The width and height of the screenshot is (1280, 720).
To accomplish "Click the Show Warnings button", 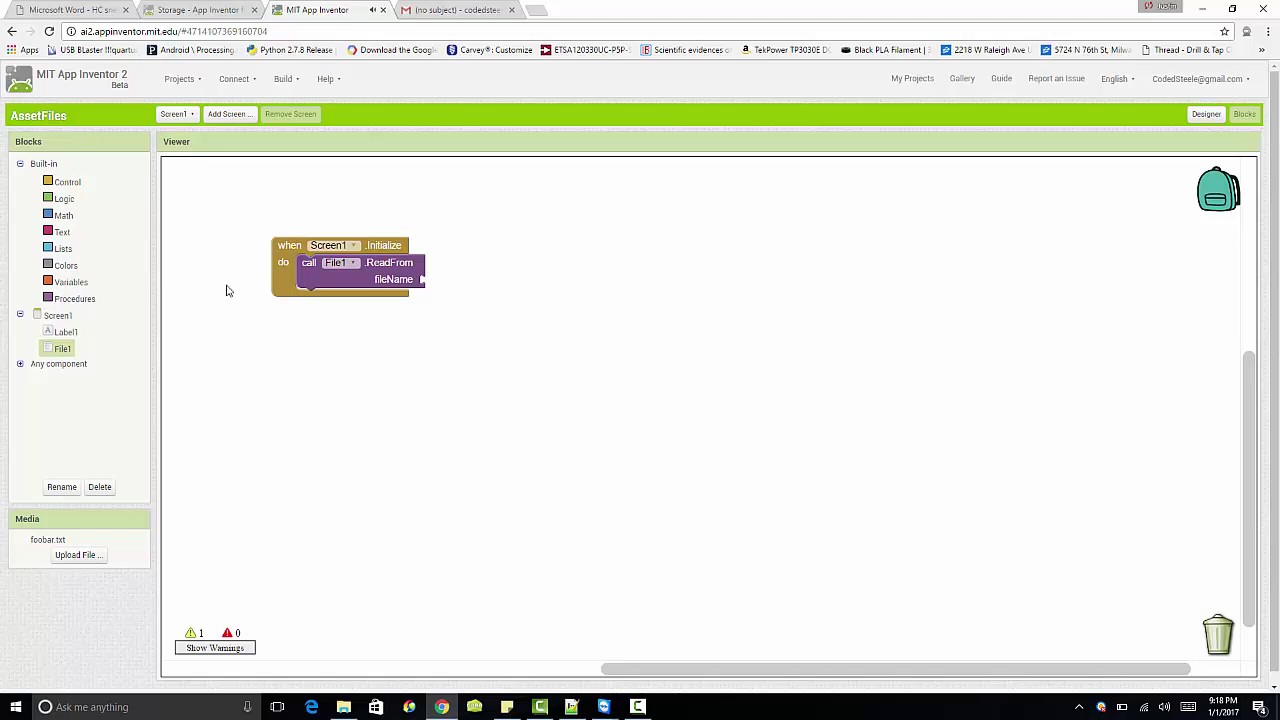I will pos(215,648).
